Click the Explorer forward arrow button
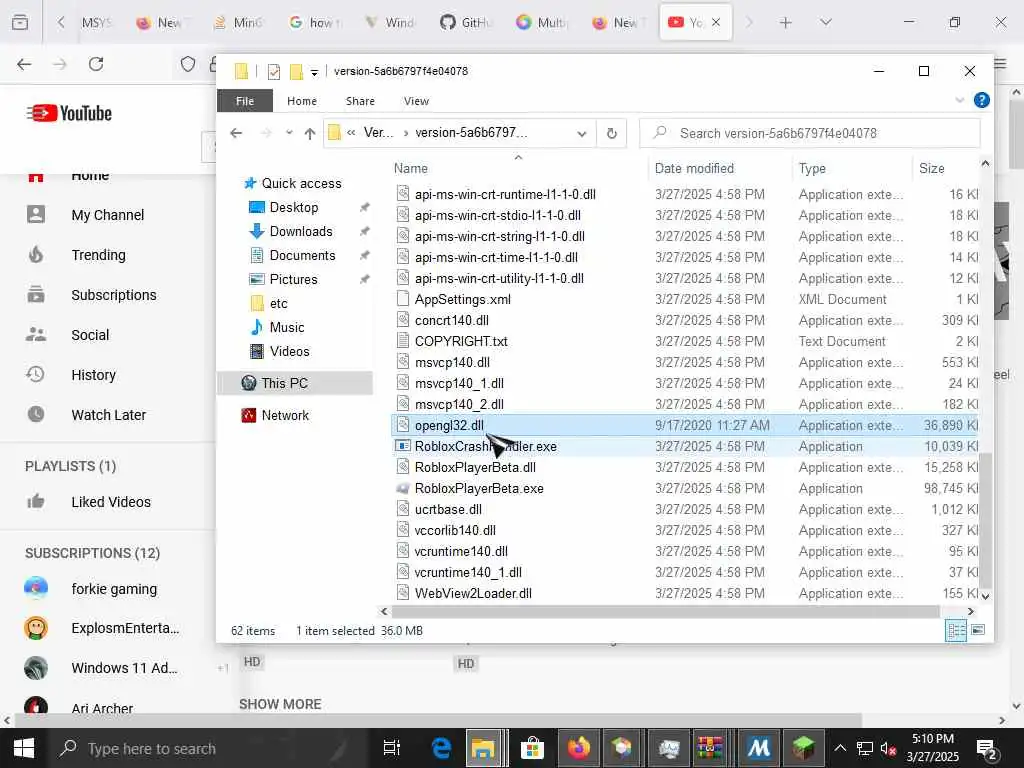 pyautogui.click(x=265, y=133)
